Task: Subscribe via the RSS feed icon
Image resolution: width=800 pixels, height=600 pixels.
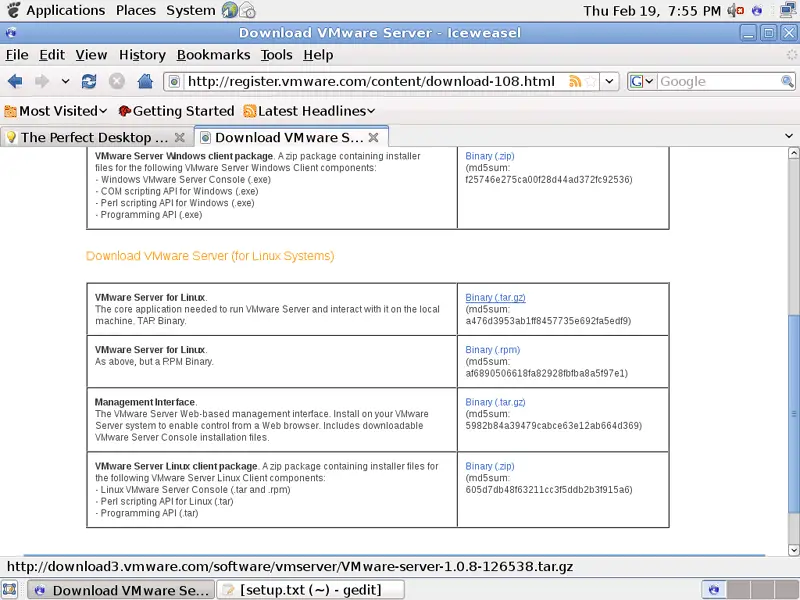Action: pos(575,82)
